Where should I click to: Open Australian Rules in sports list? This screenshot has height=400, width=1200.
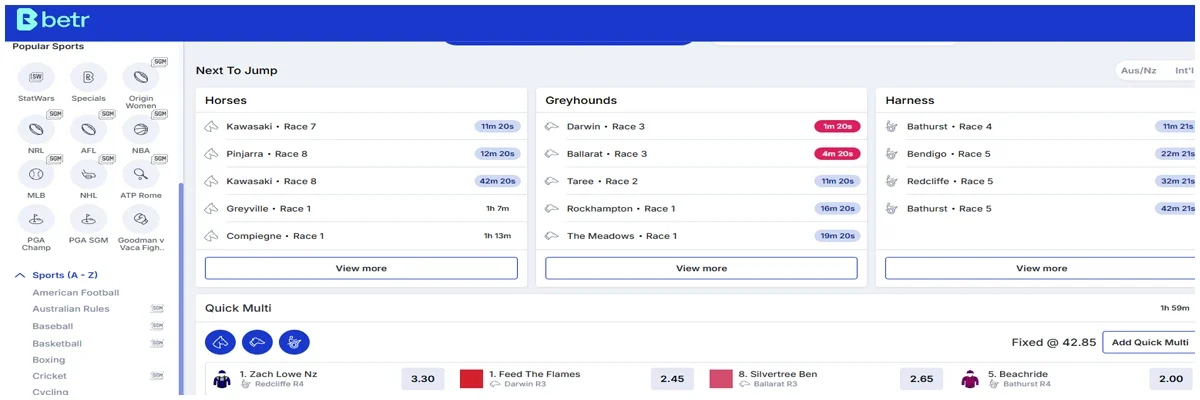click(71, 309)
